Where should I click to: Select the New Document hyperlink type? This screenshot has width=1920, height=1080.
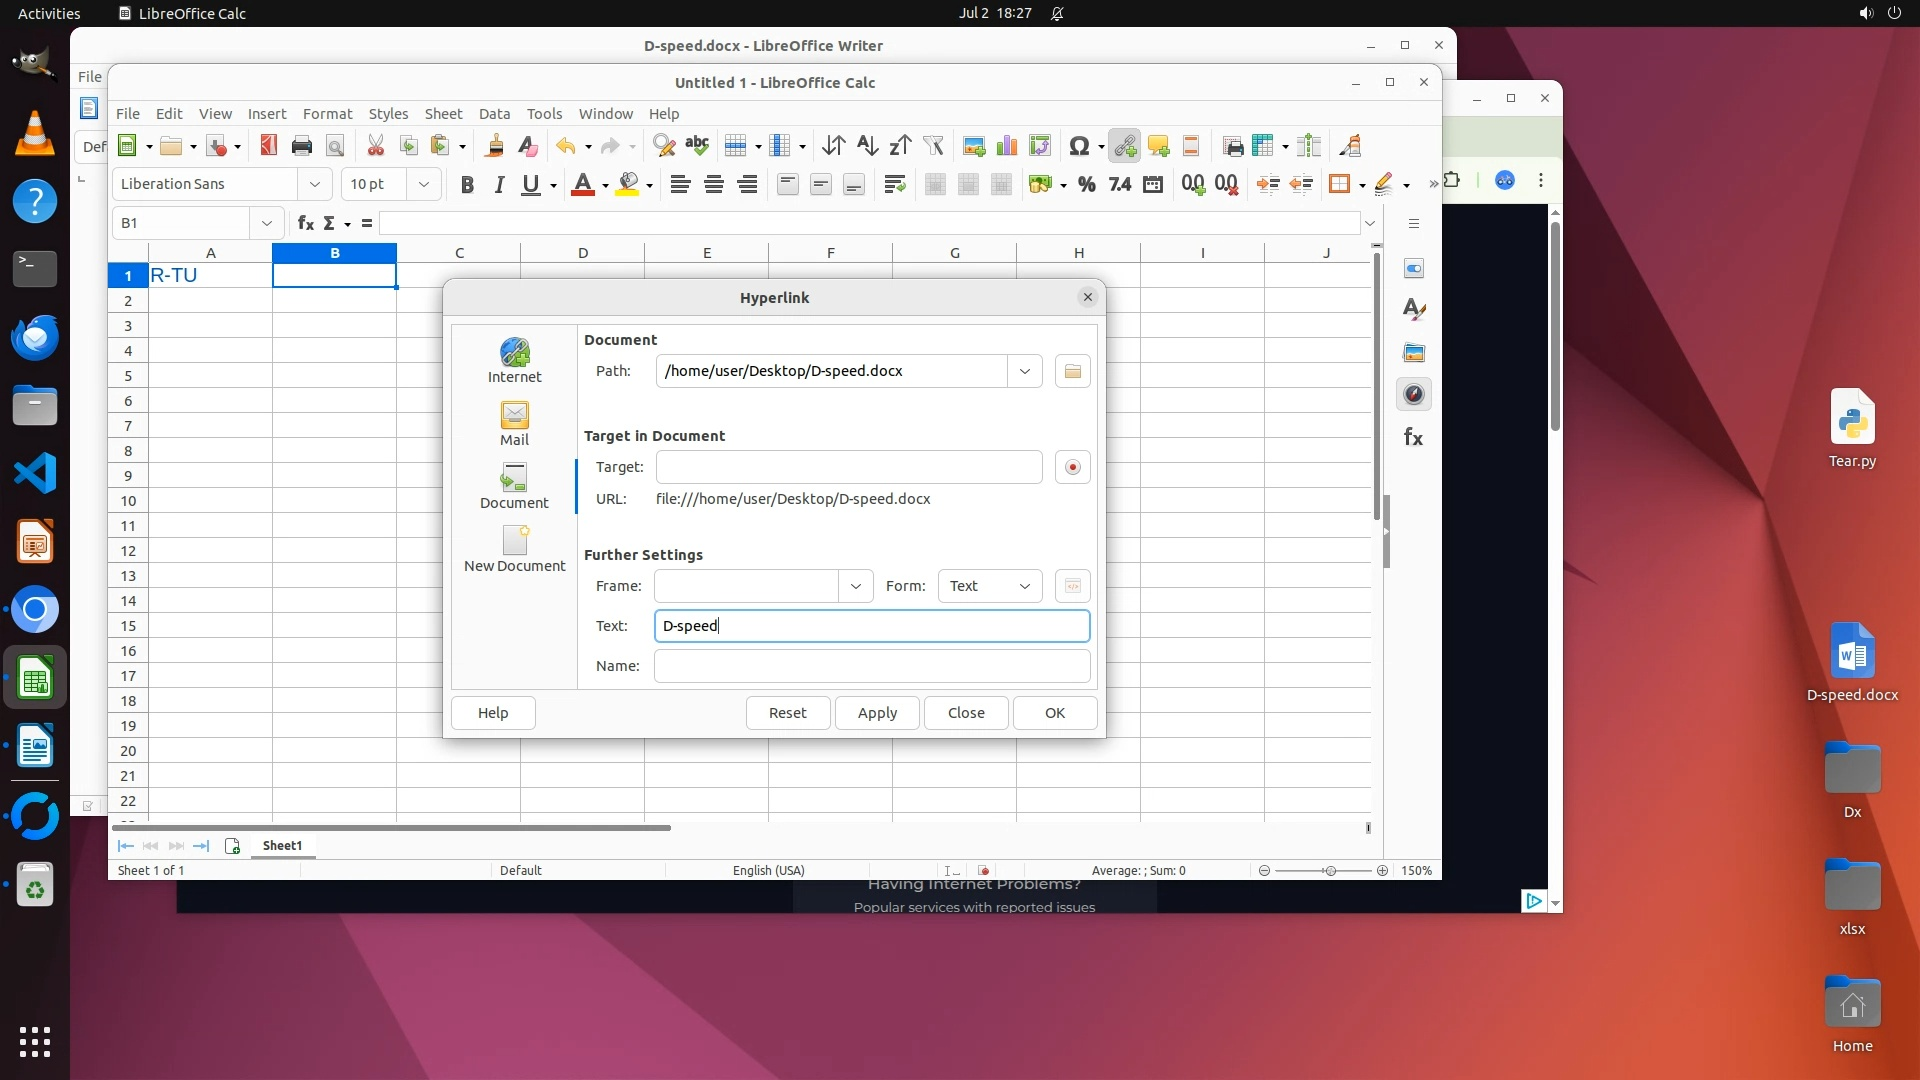(514, 549)
